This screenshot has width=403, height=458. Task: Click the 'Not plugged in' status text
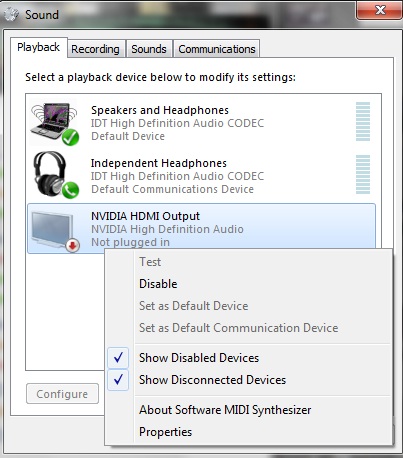[130, 242]
